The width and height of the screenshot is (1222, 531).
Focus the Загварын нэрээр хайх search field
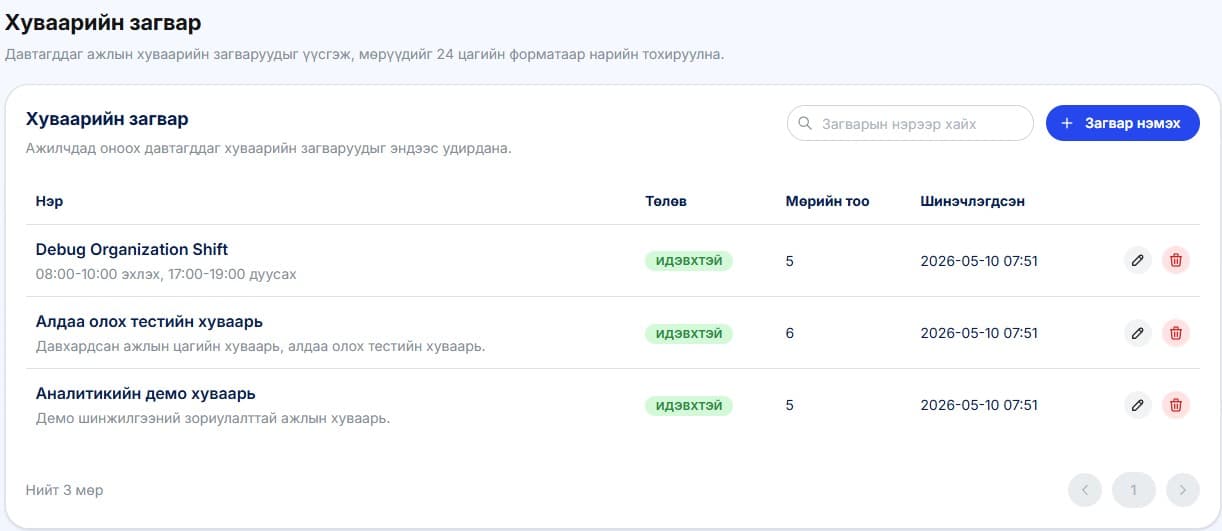910,124
